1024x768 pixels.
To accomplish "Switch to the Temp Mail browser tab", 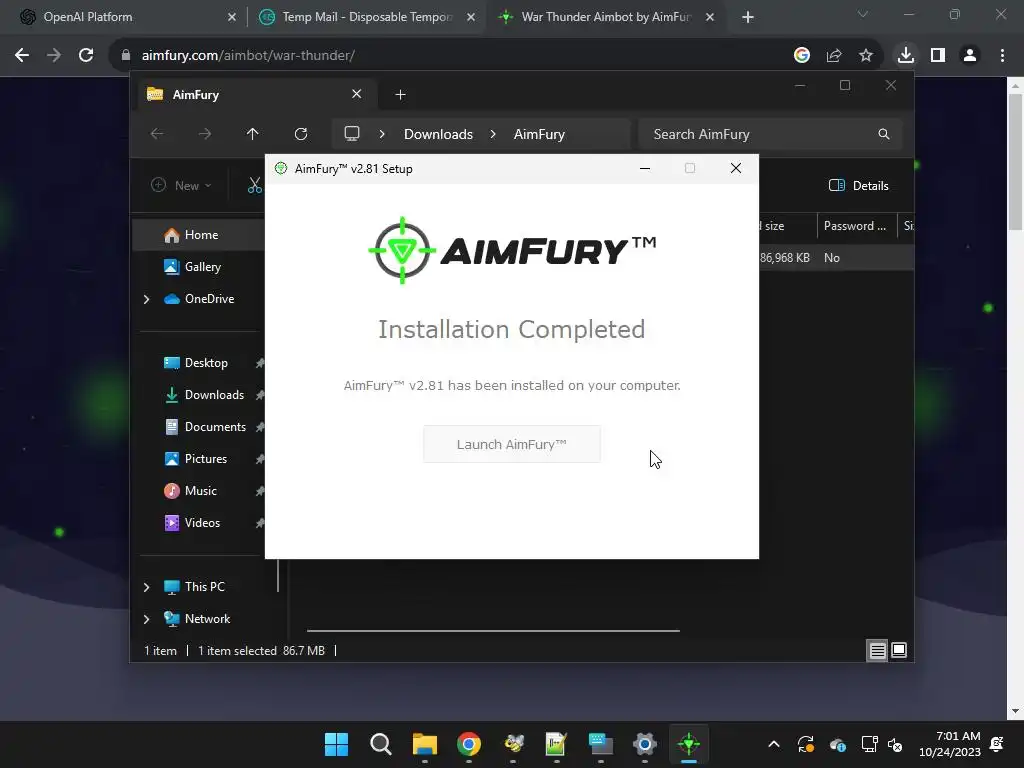I will [367, 17].
